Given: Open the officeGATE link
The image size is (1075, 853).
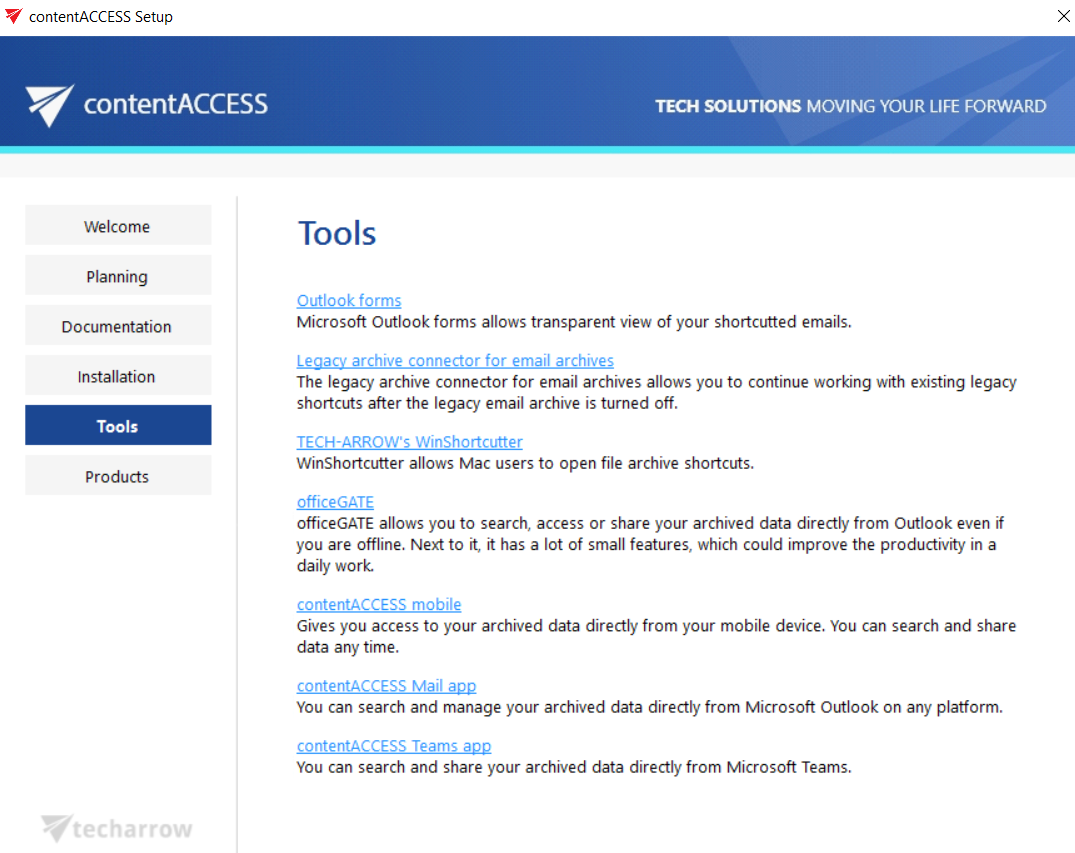Looking at the screenshot, I should tap(335, 501).
